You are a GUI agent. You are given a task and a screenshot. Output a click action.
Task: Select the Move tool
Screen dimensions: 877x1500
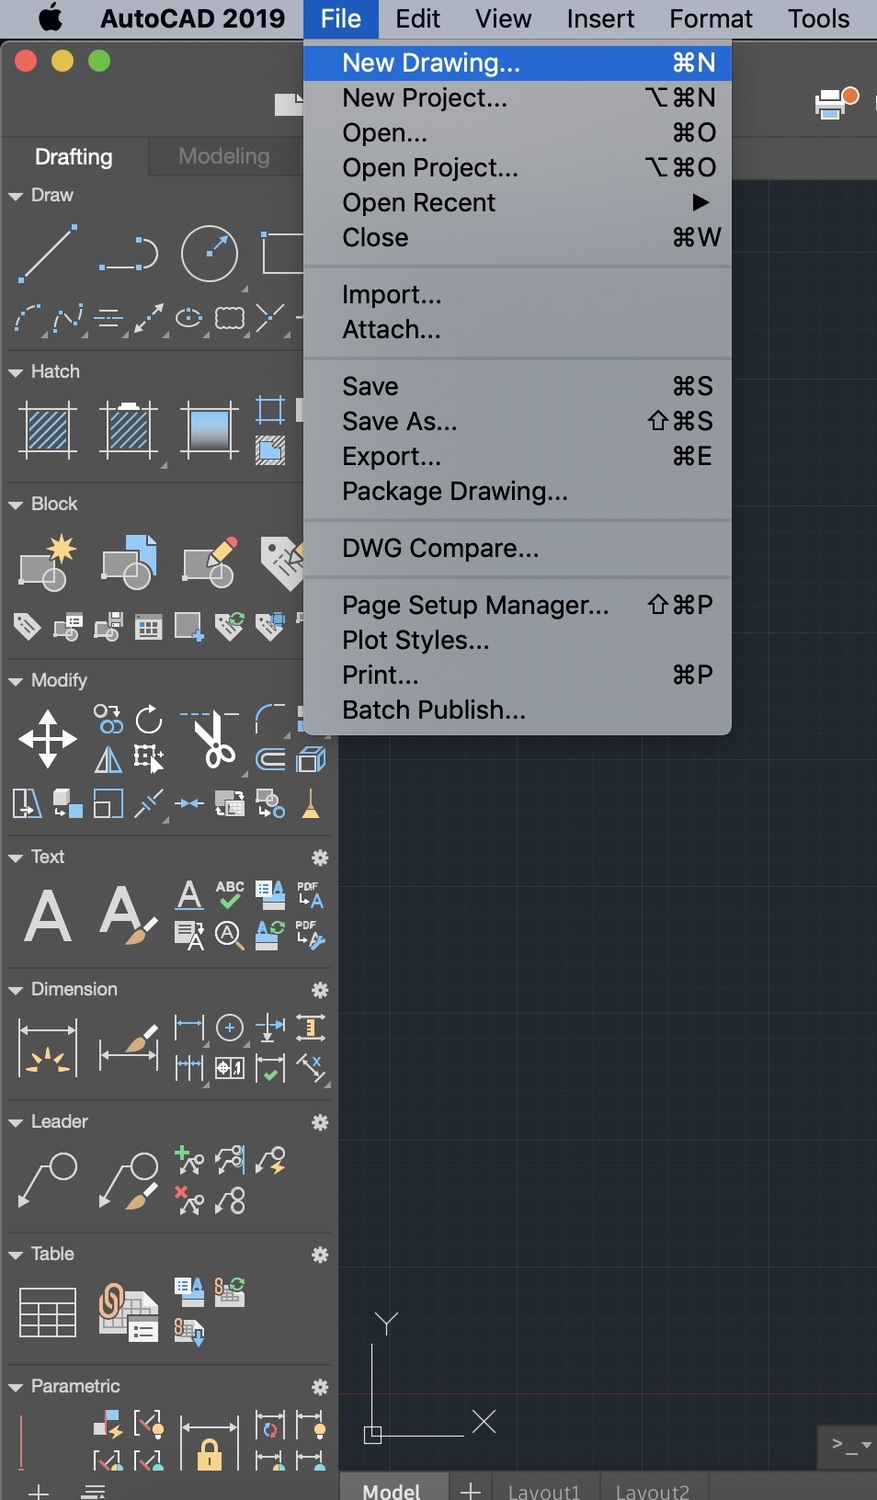tap(47, 739)
